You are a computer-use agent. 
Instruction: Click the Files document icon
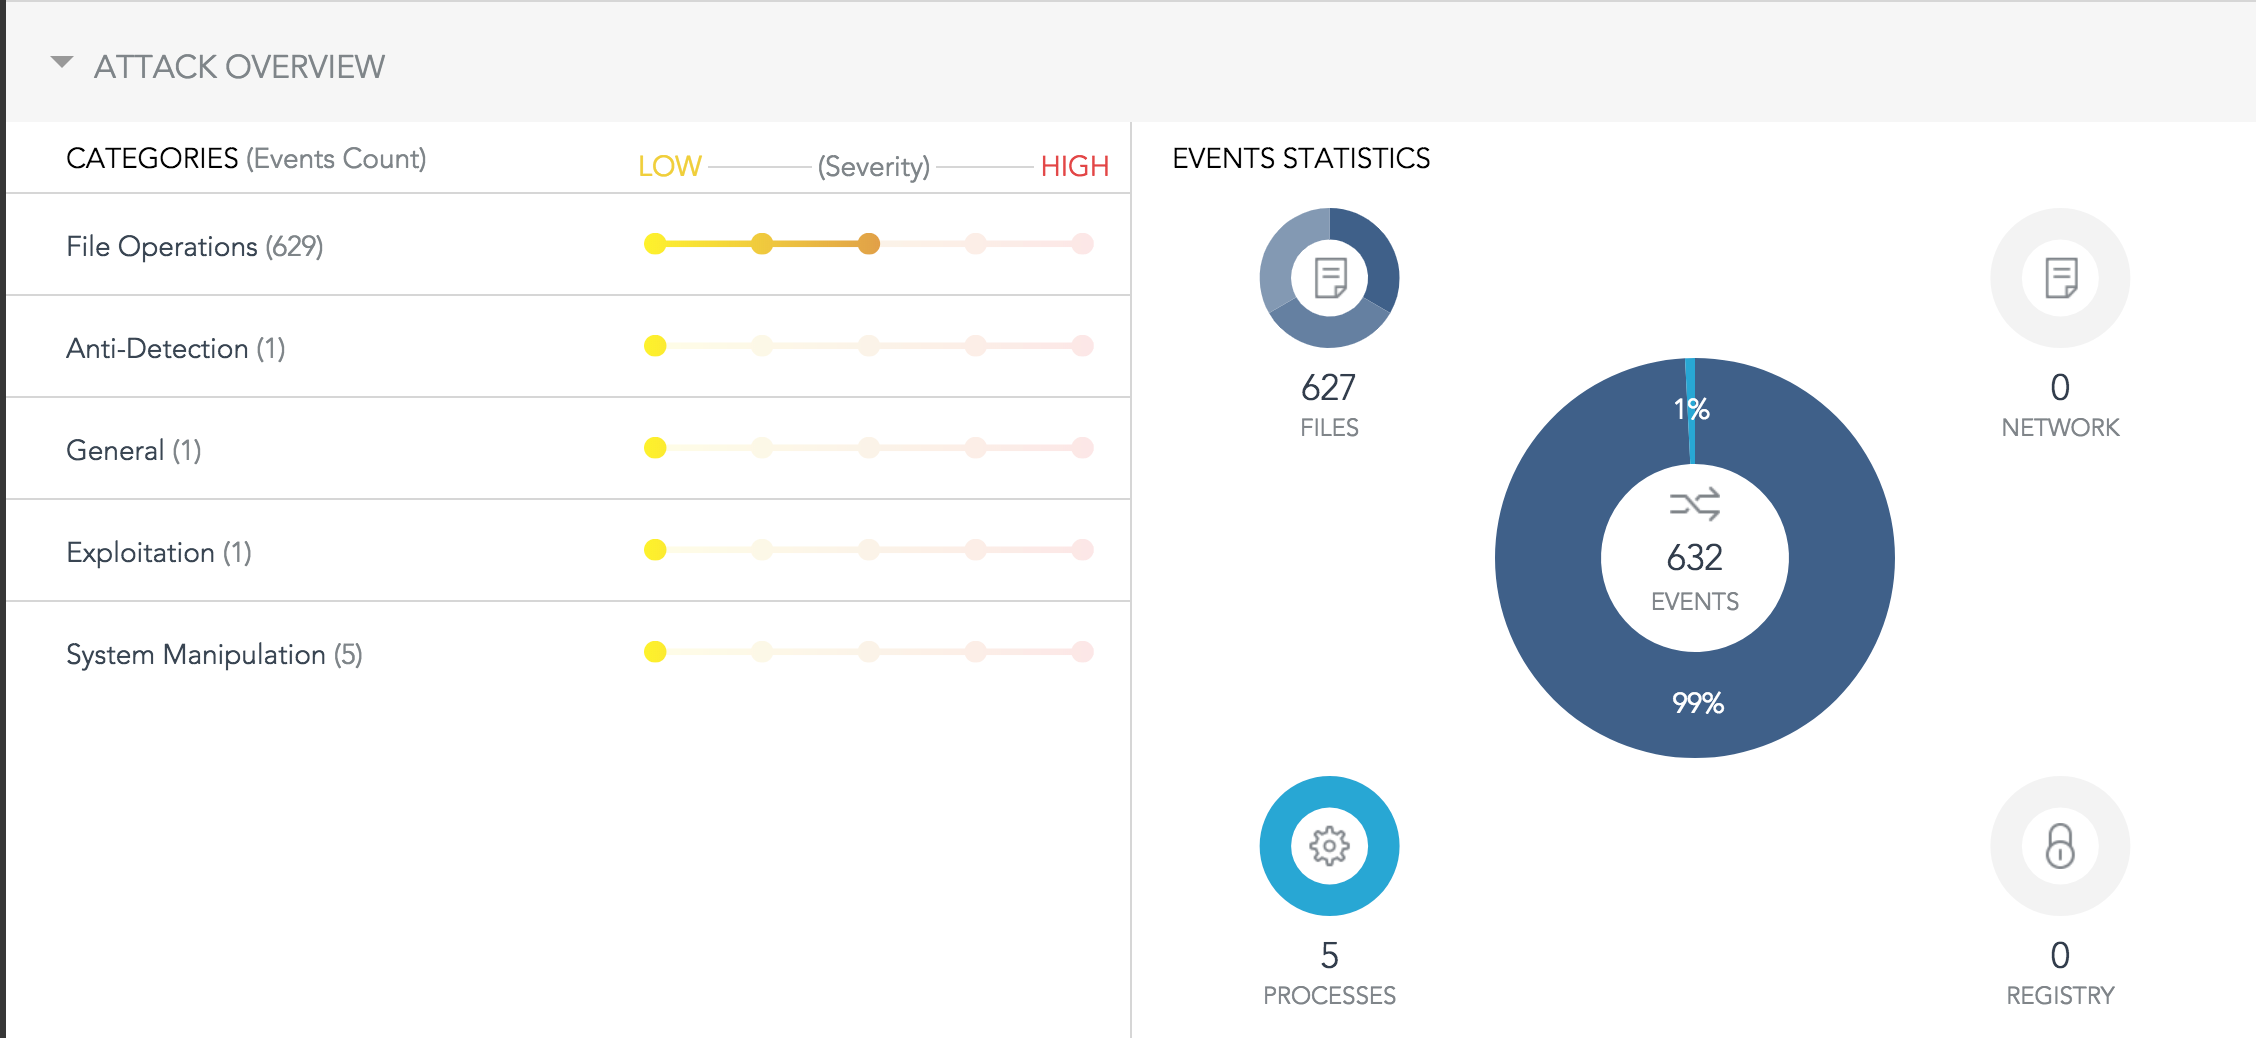pyautogui.click(x=1329, y=277)
